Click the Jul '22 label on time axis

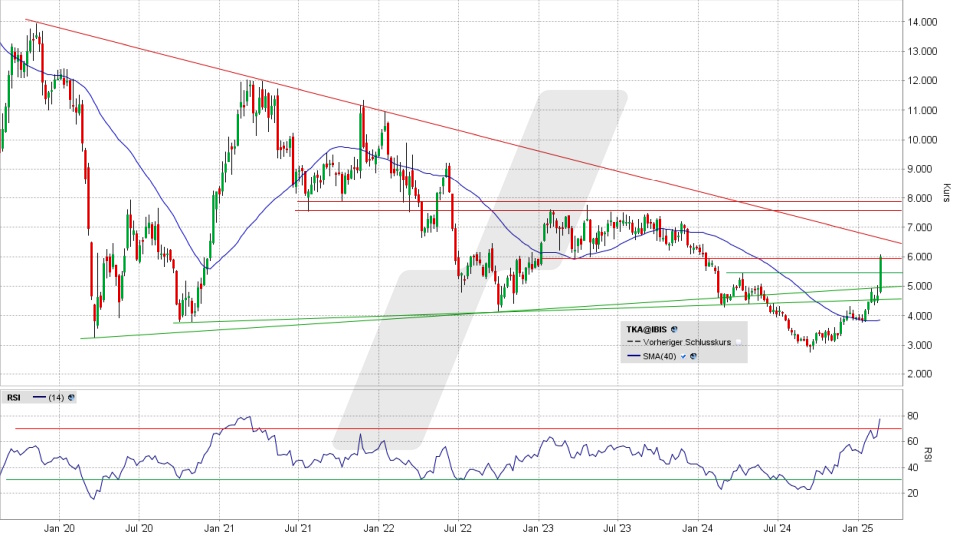(457, 525)
